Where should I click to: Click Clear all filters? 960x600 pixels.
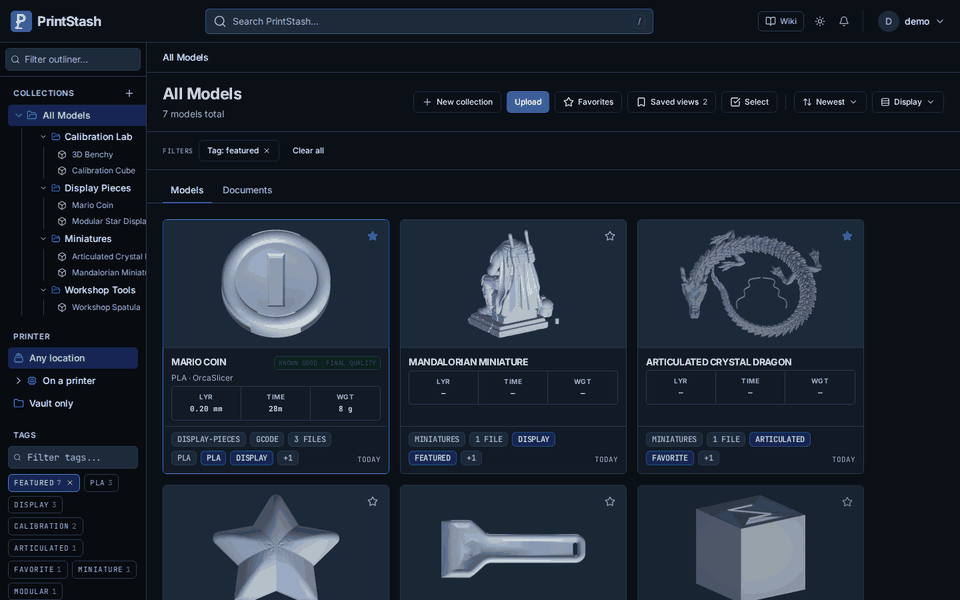pos(308,151)
